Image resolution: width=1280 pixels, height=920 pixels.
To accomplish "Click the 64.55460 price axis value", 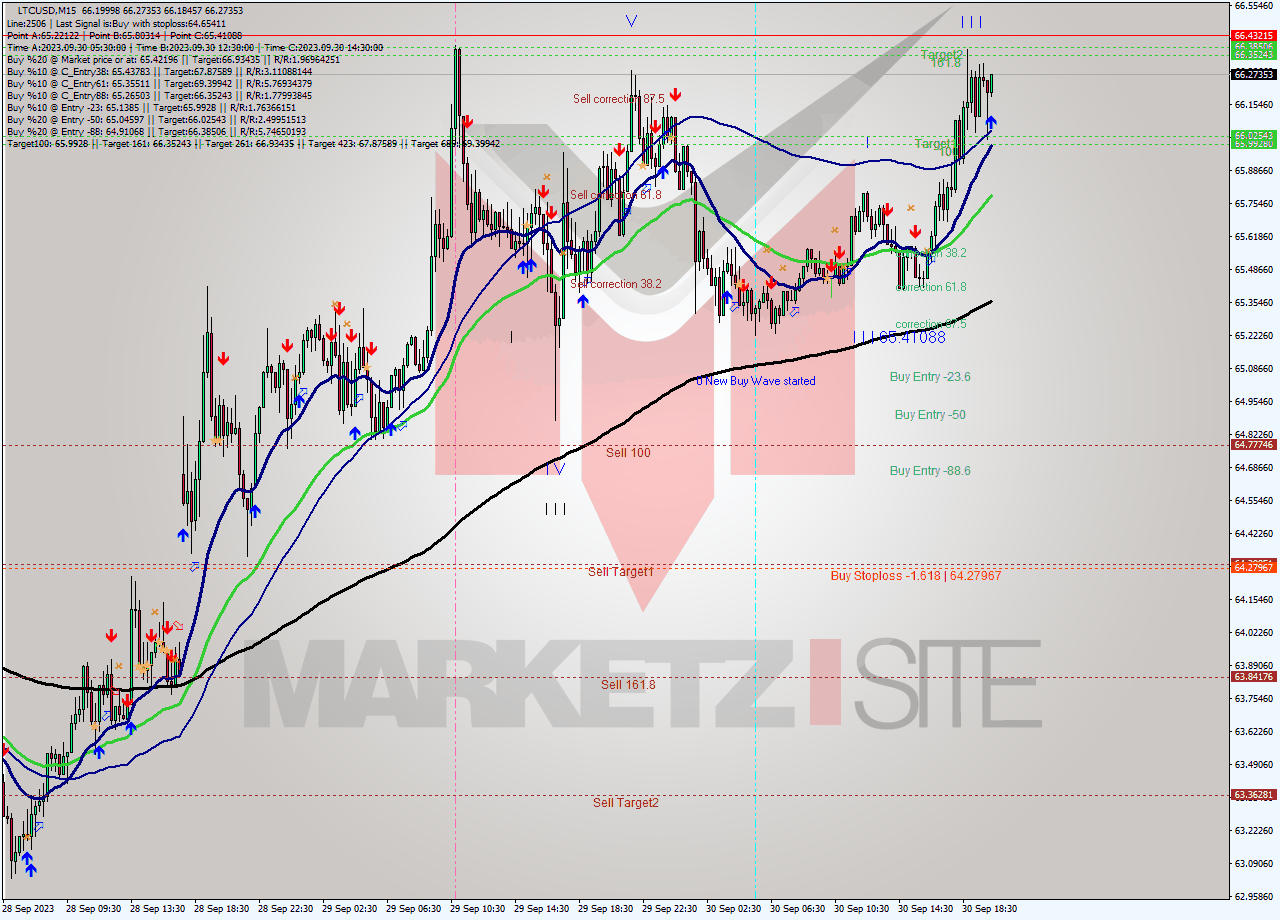I will [x=1253, y=501].
